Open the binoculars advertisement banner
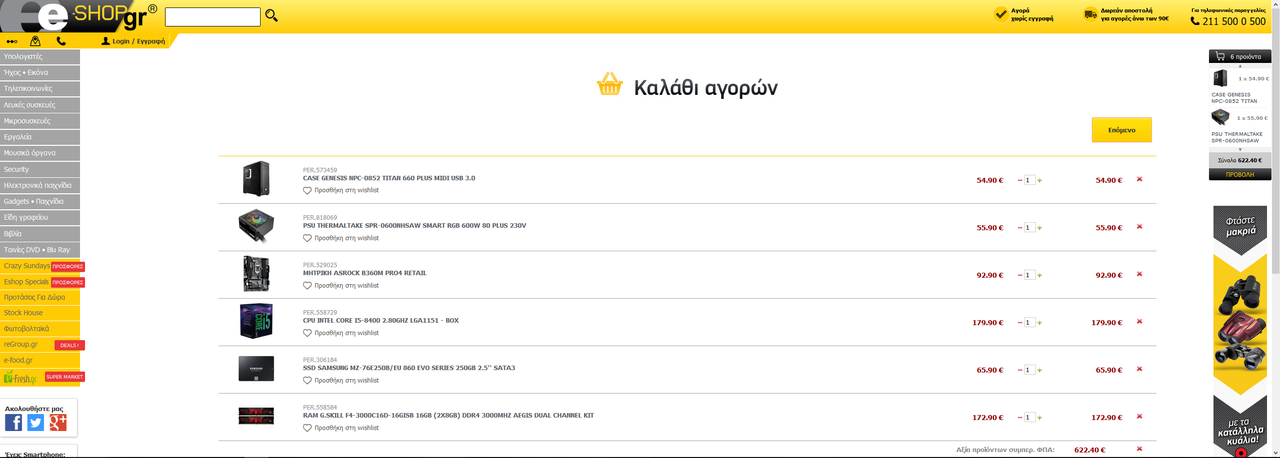This screenshot has height=458, width=1280. 1239,332
